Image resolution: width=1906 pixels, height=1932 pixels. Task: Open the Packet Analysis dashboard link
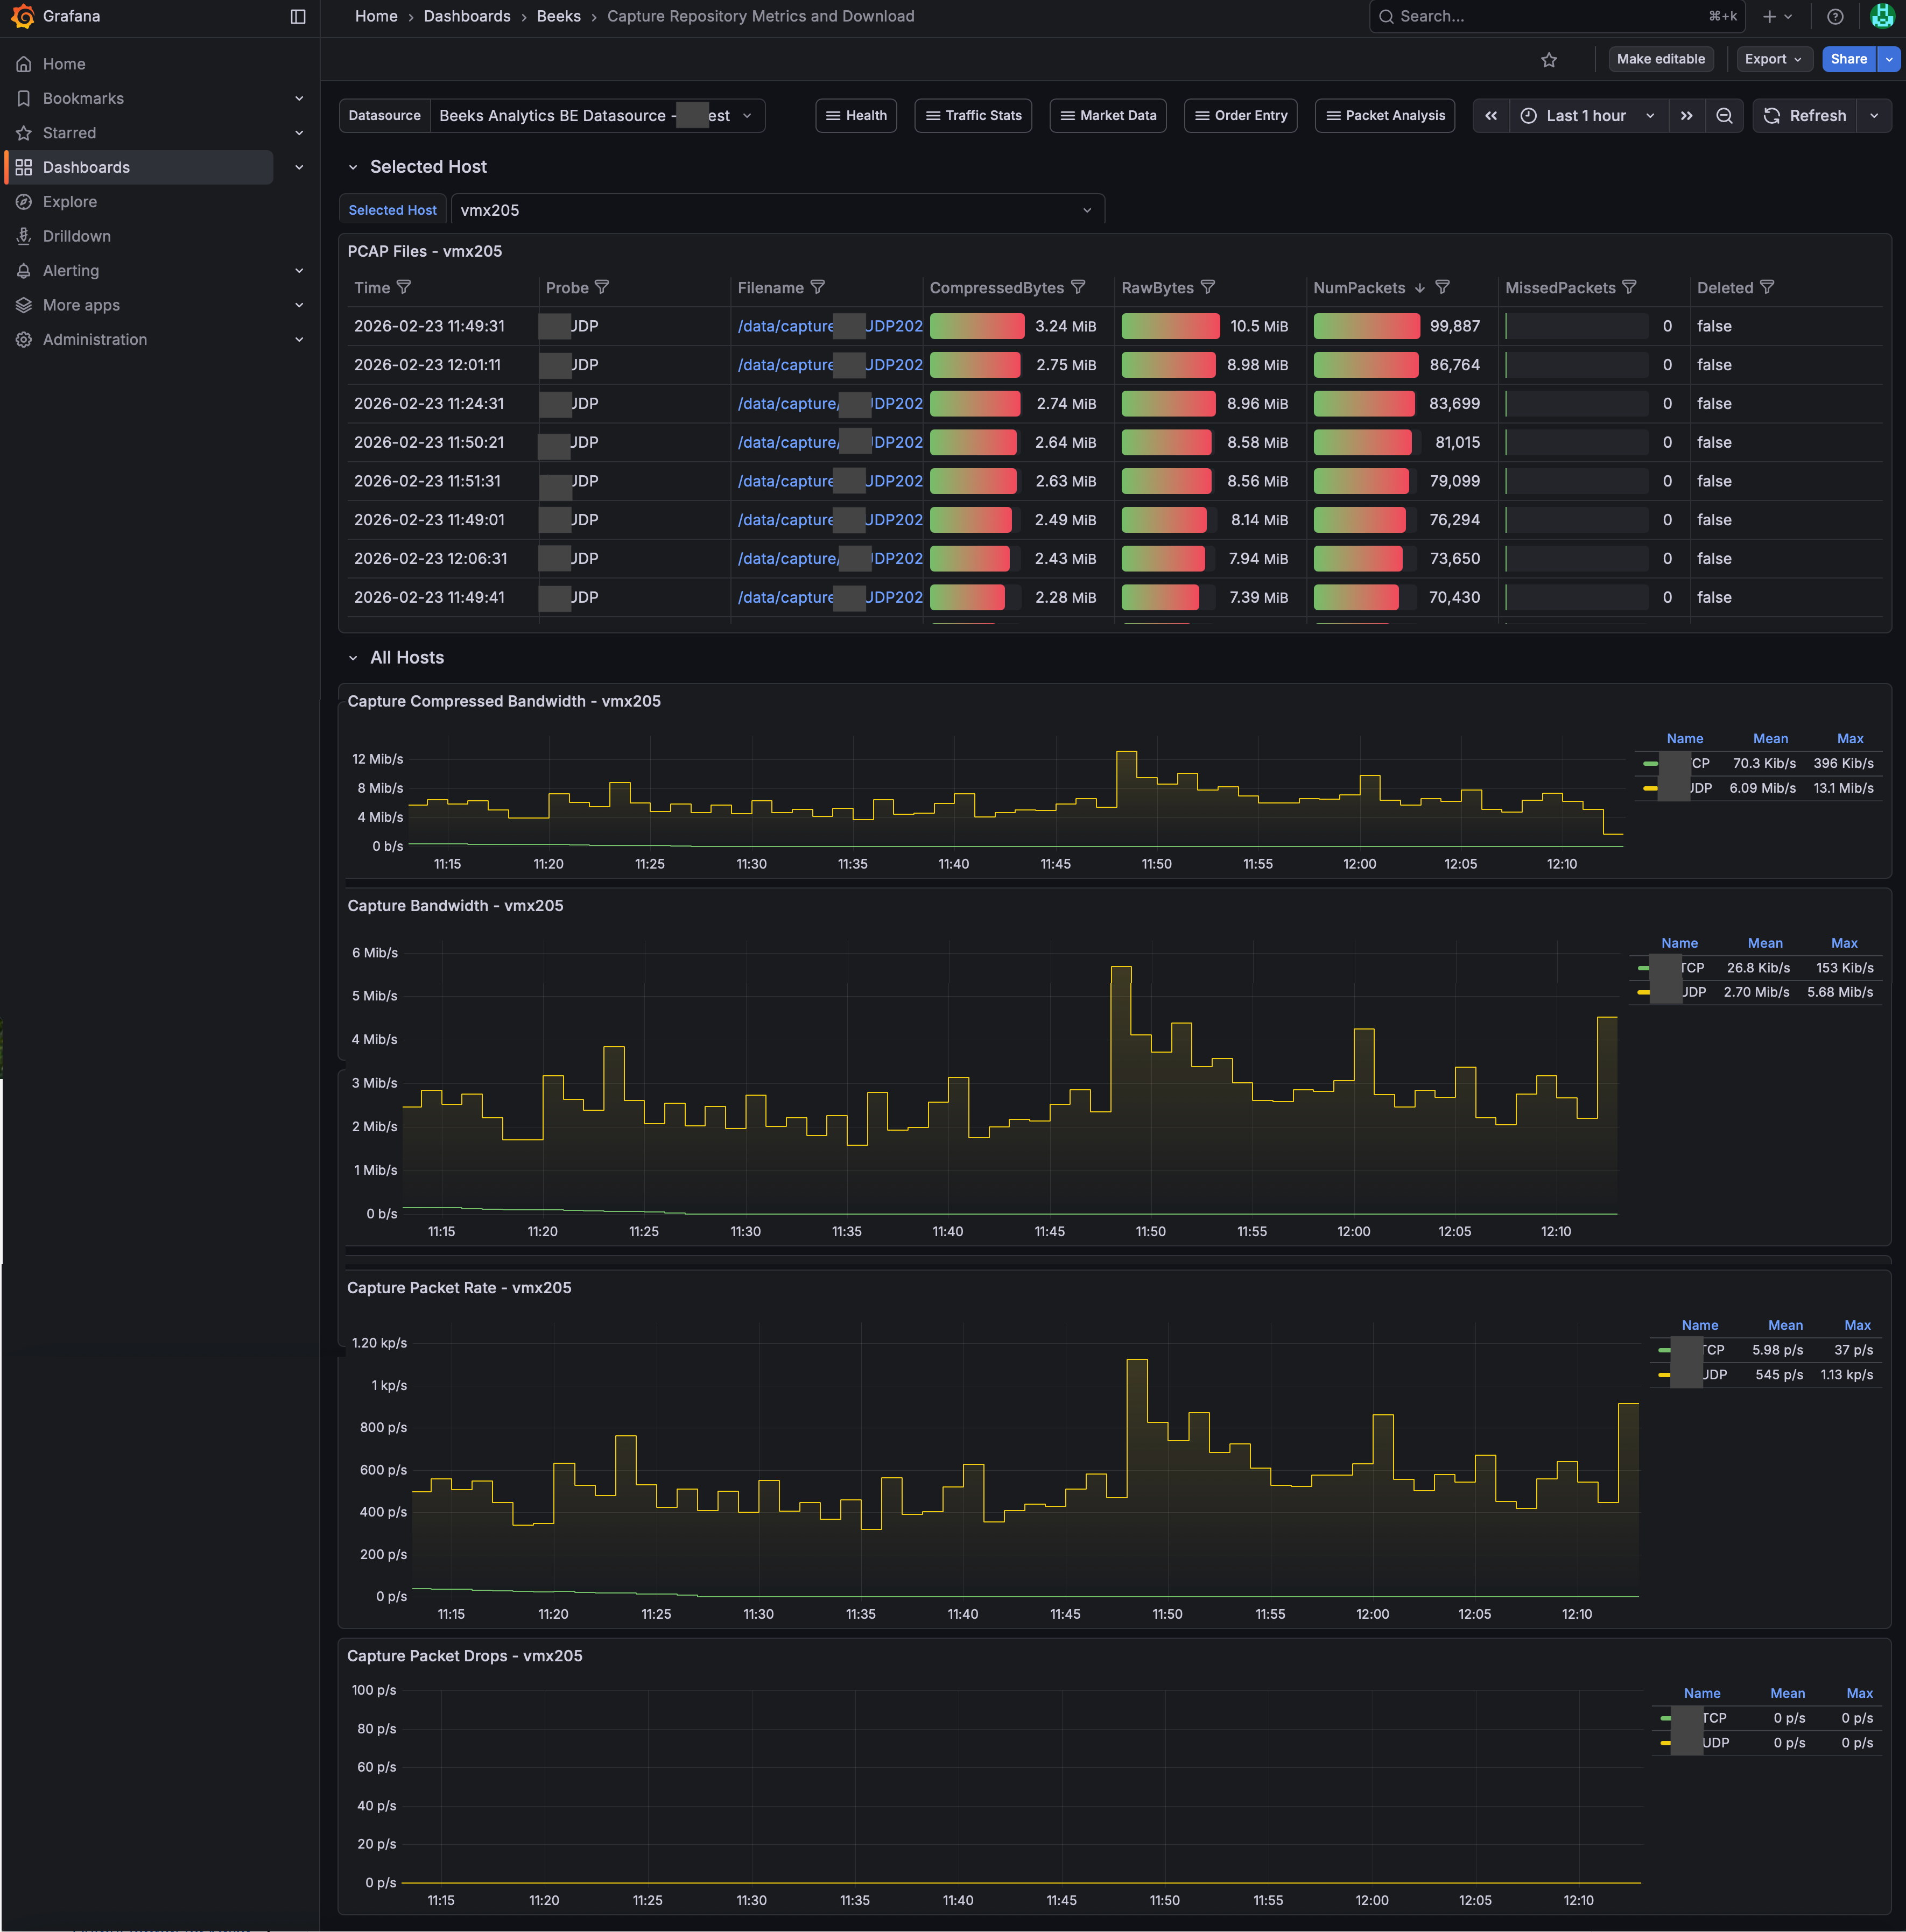(1384, 115)
